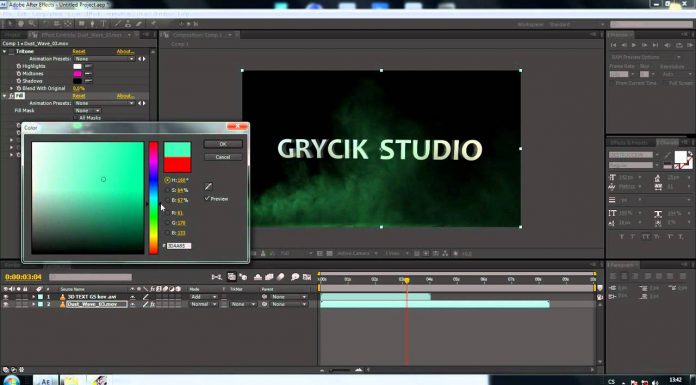This screenshot has width=696, height=385.
Task: Open the Normal blending mode dropdown
Action: click(x=203, y=304)
